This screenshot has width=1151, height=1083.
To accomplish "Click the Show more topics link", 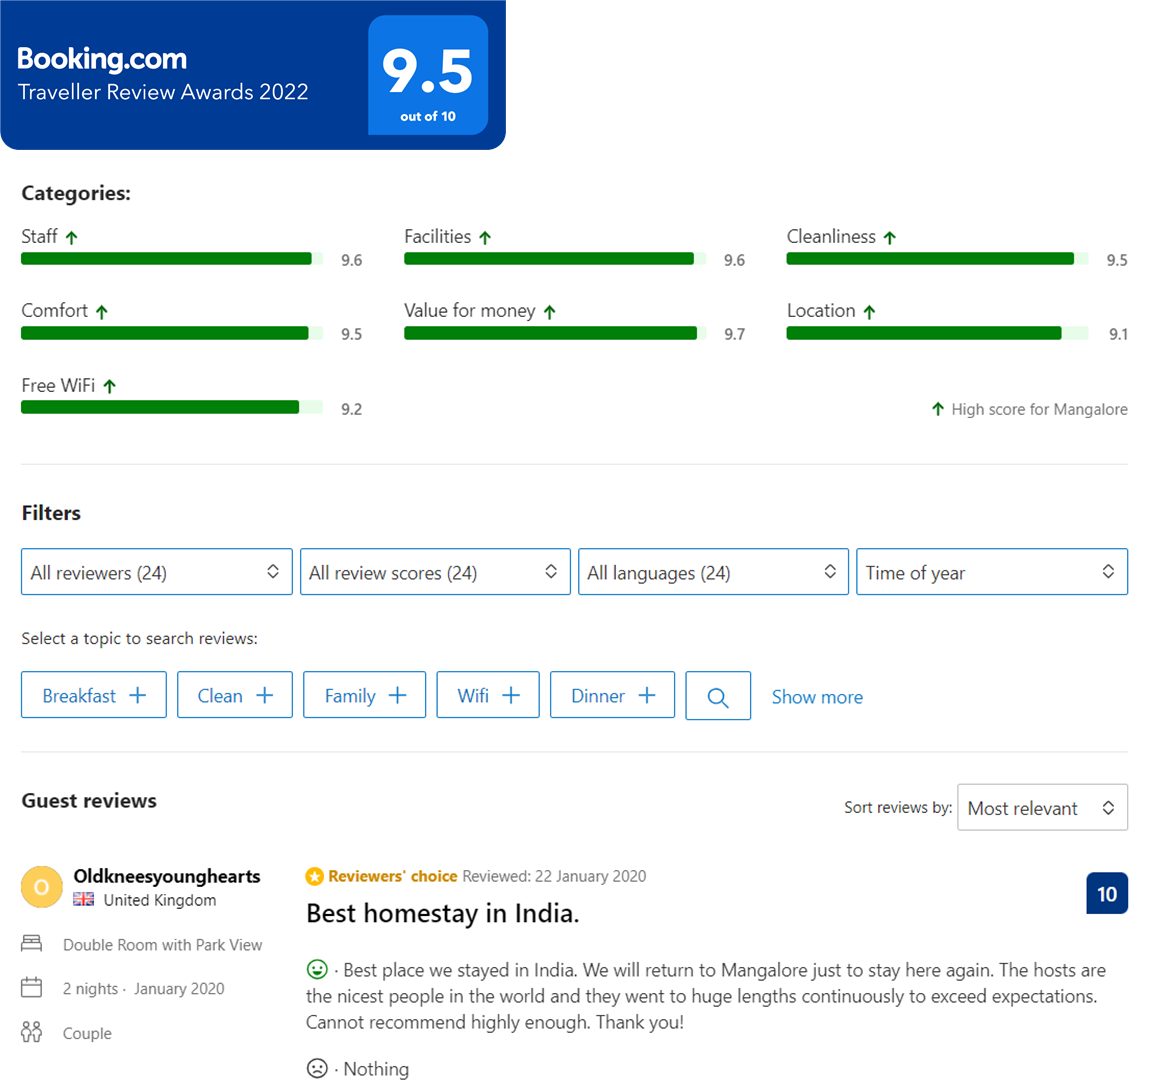I will (x=817, y=697).
